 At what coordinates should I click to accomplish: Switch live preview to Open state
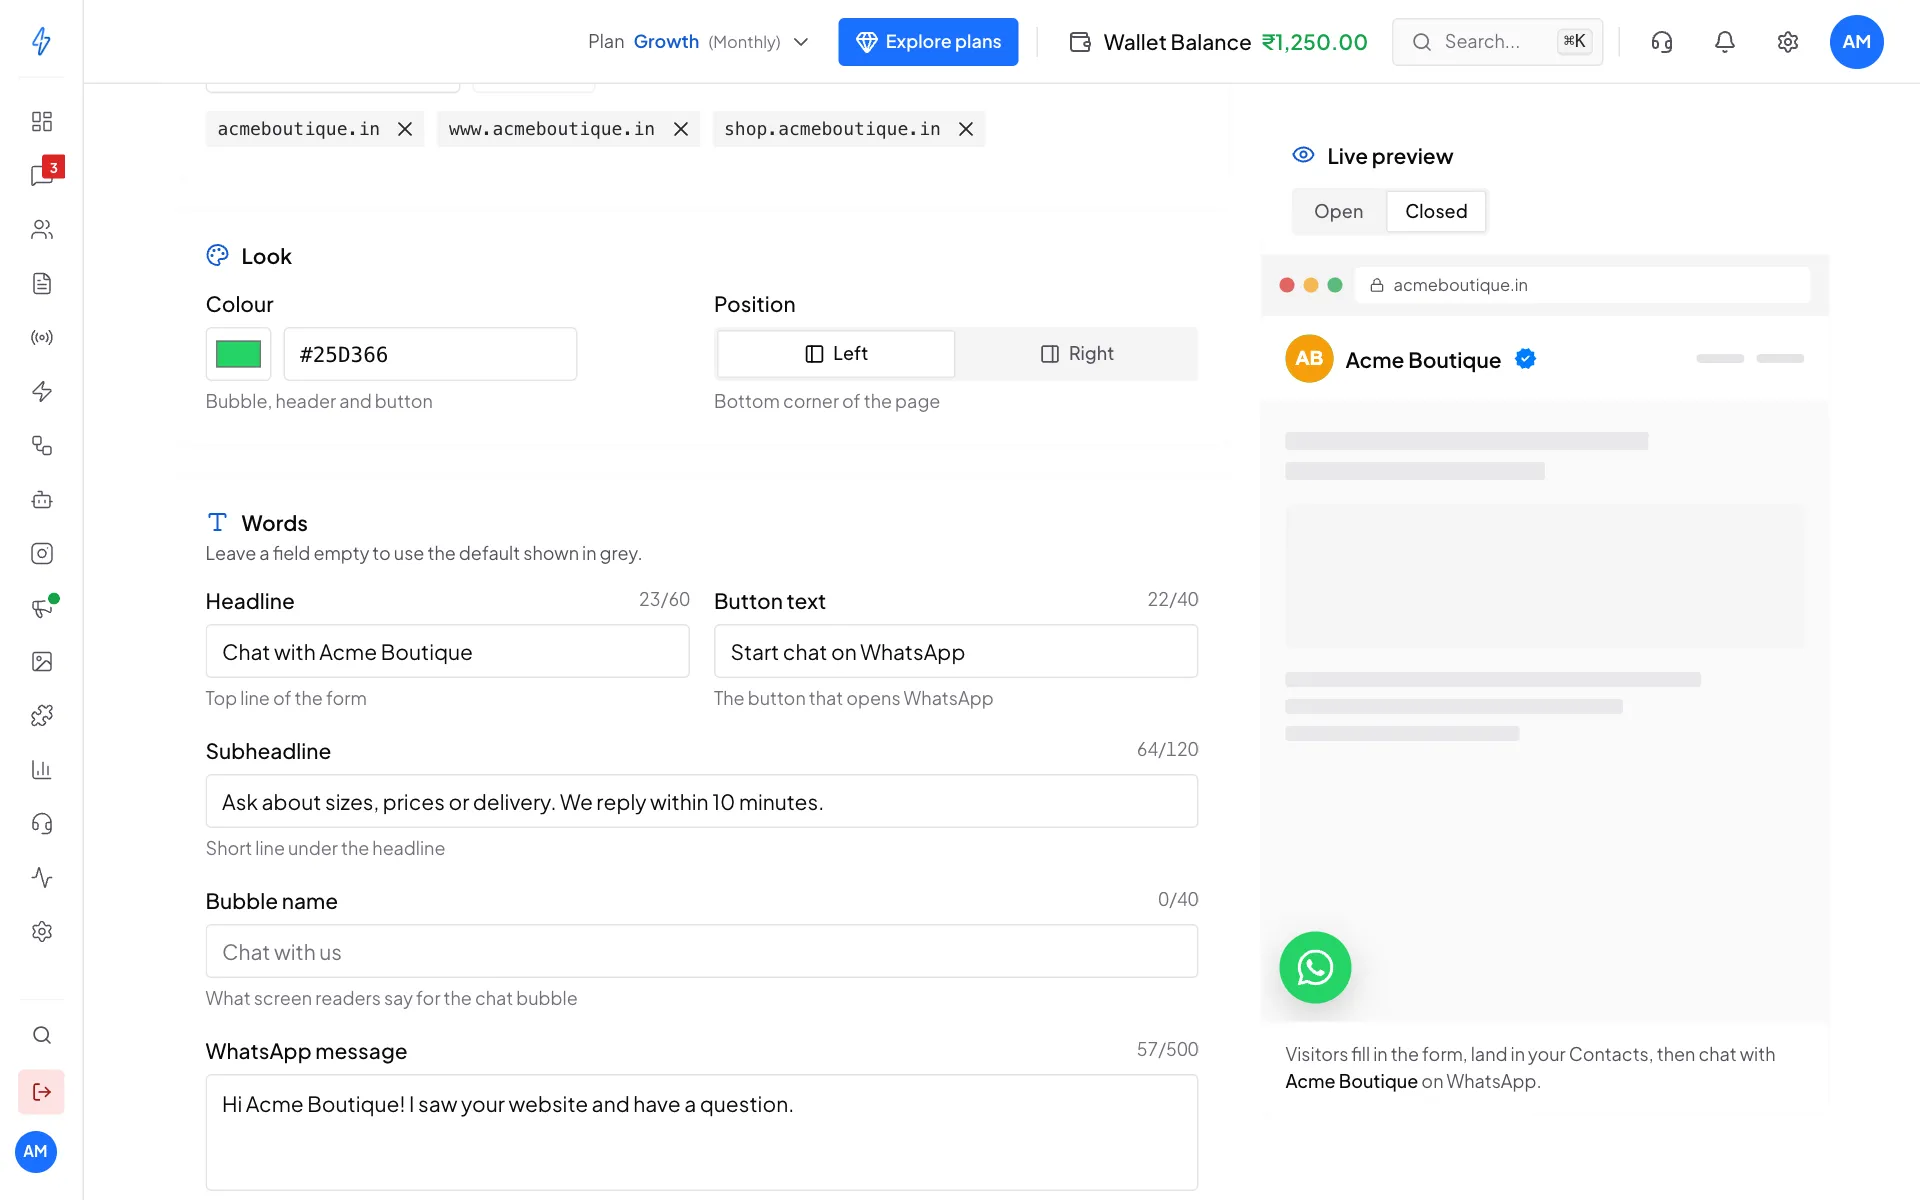1338,211
